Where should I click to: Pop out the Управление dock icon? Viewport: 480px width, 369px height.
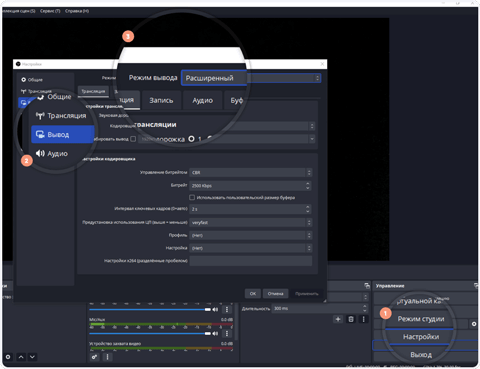coord(476,286)
